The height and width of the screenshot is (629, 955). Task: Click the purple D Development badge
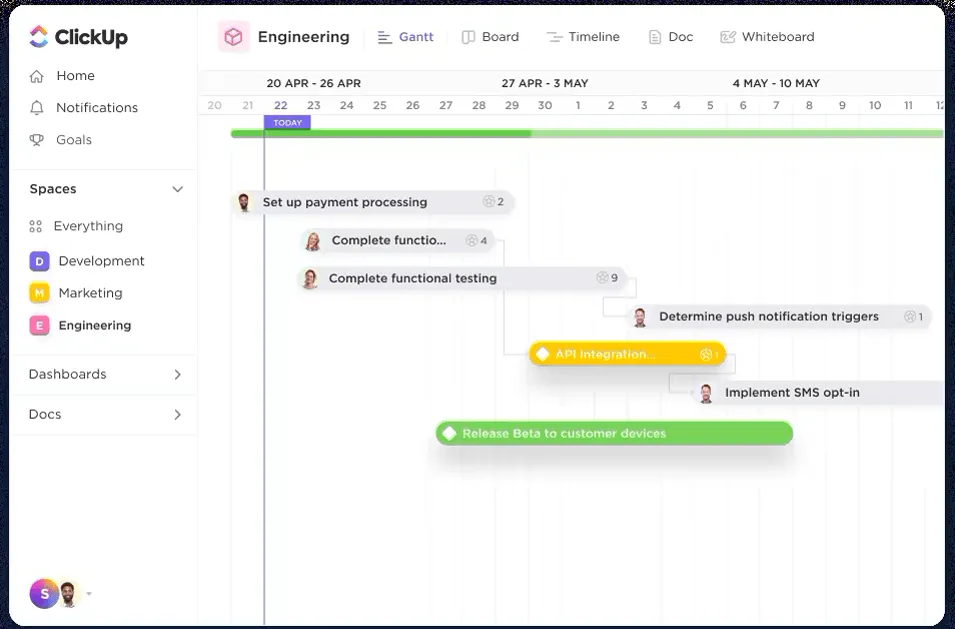(40, 261)
